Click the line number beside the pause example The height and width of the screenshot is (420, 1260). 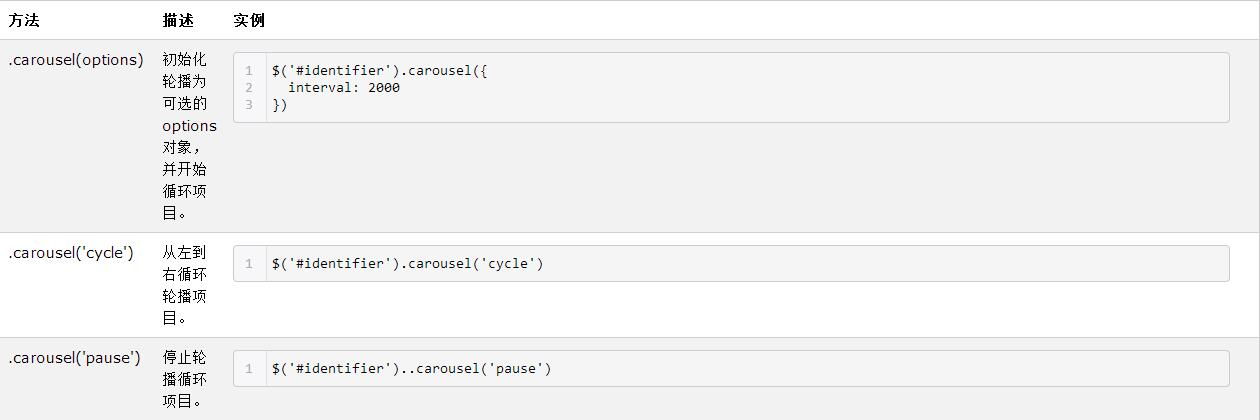click(249, 369)
